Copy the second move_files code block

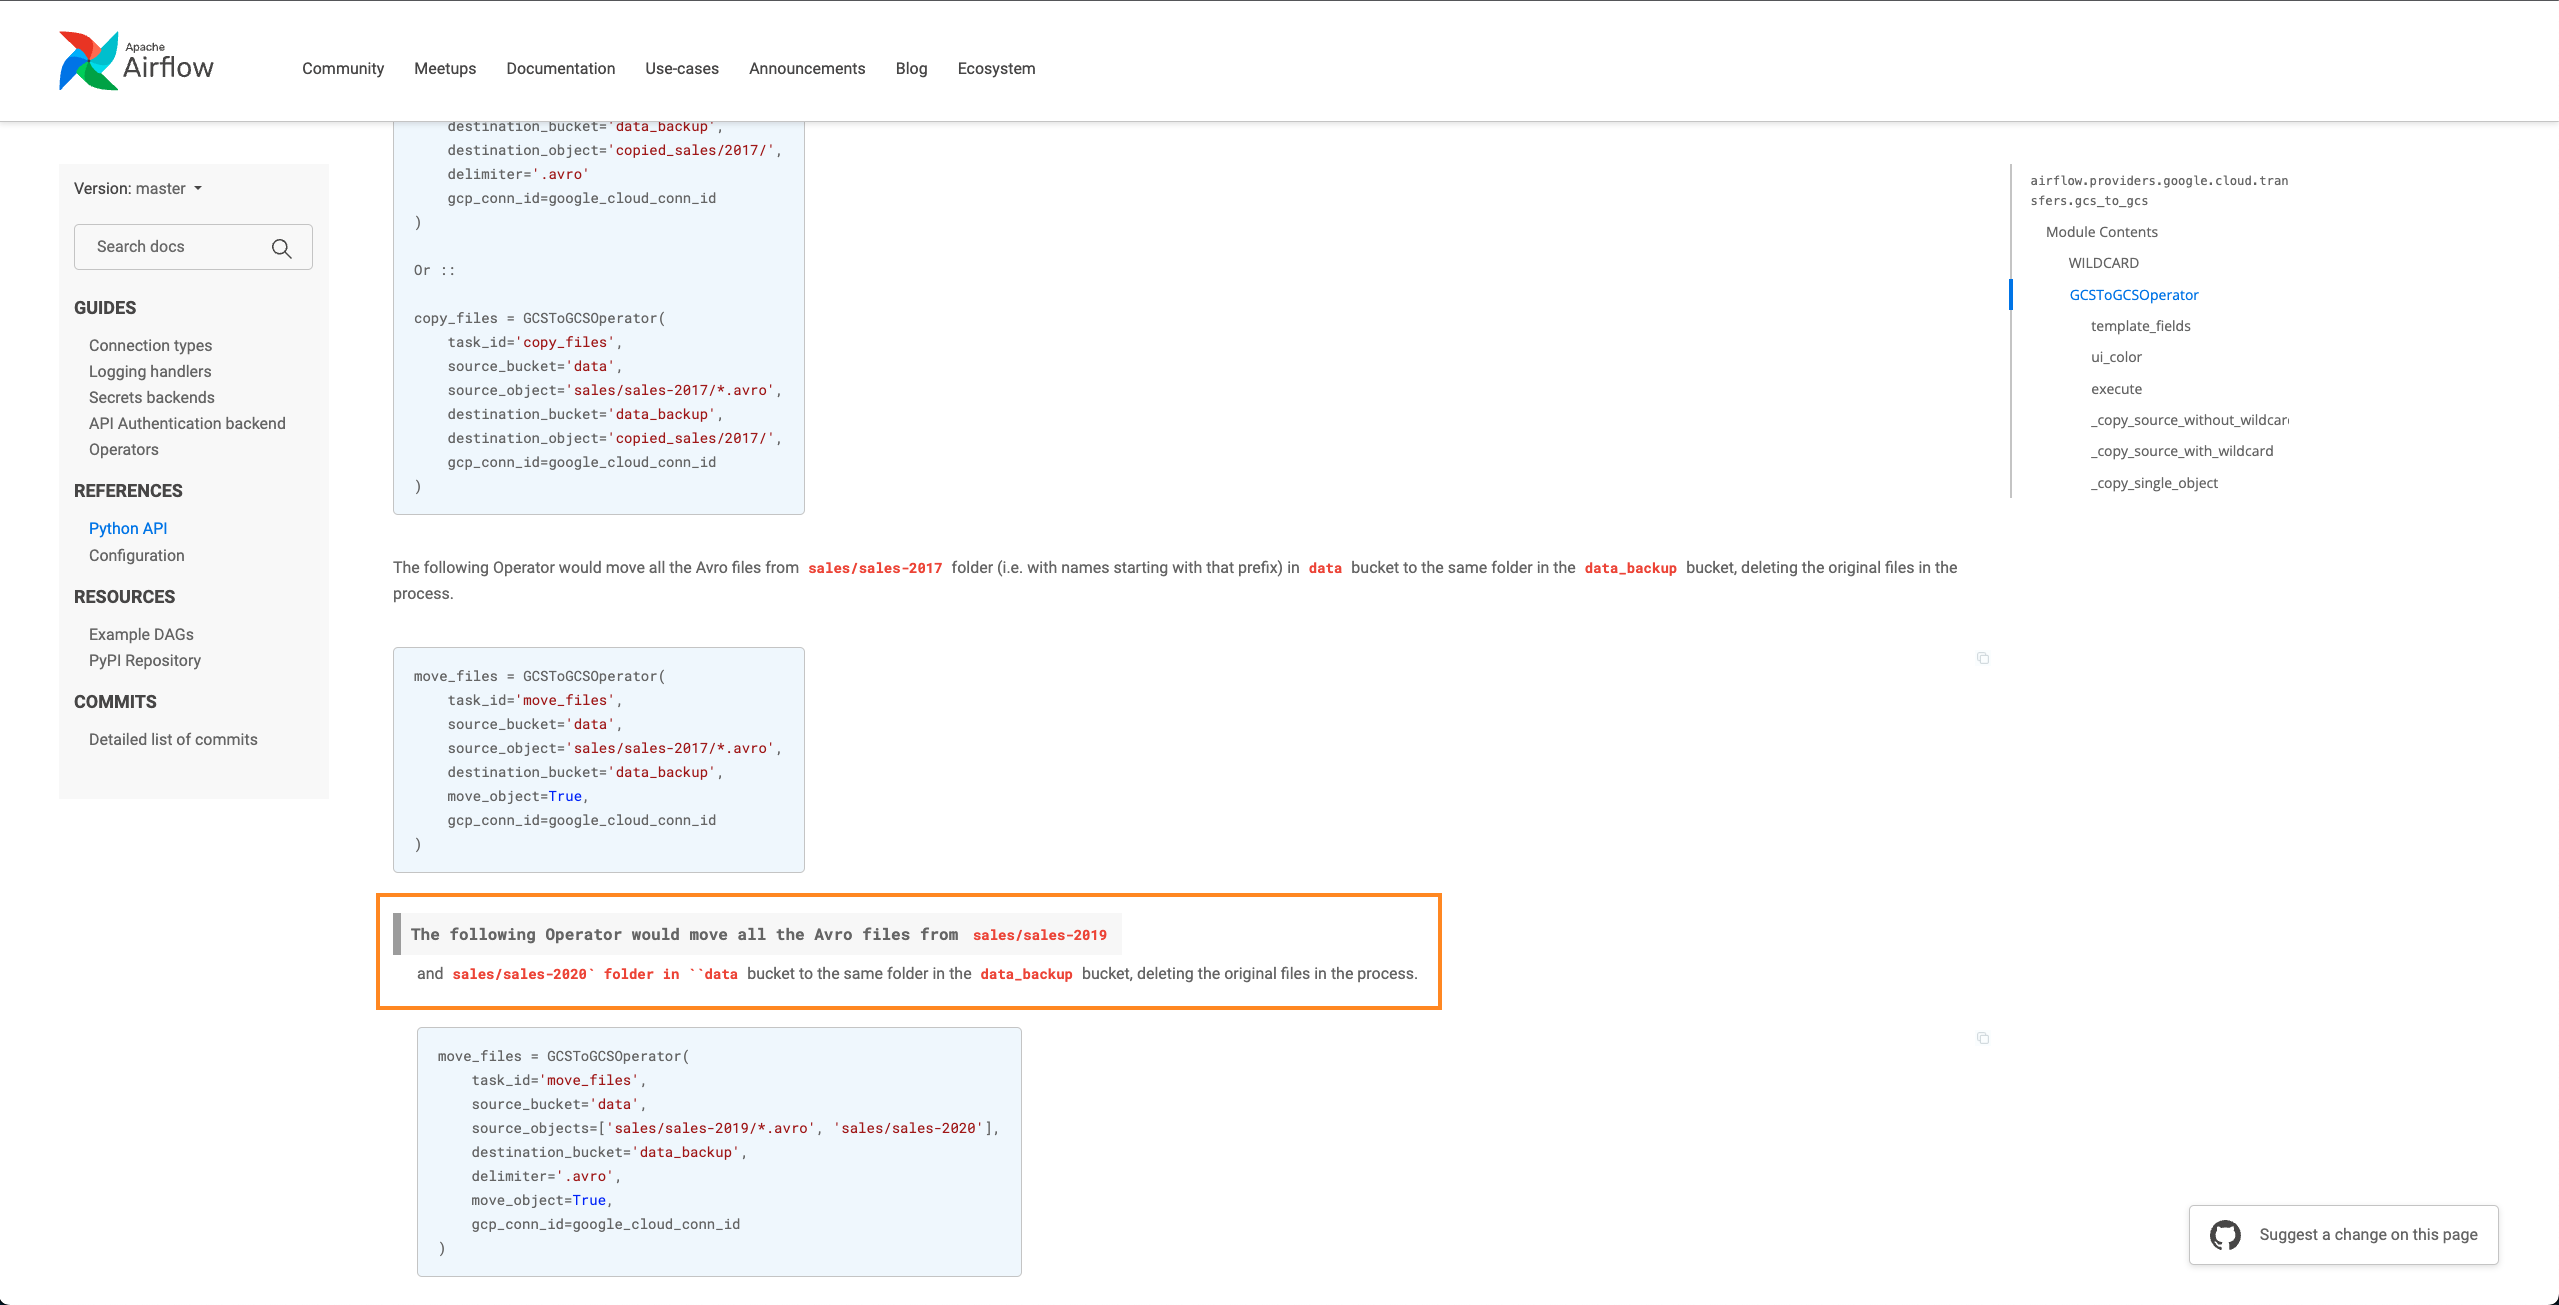coord(1982,1038)
